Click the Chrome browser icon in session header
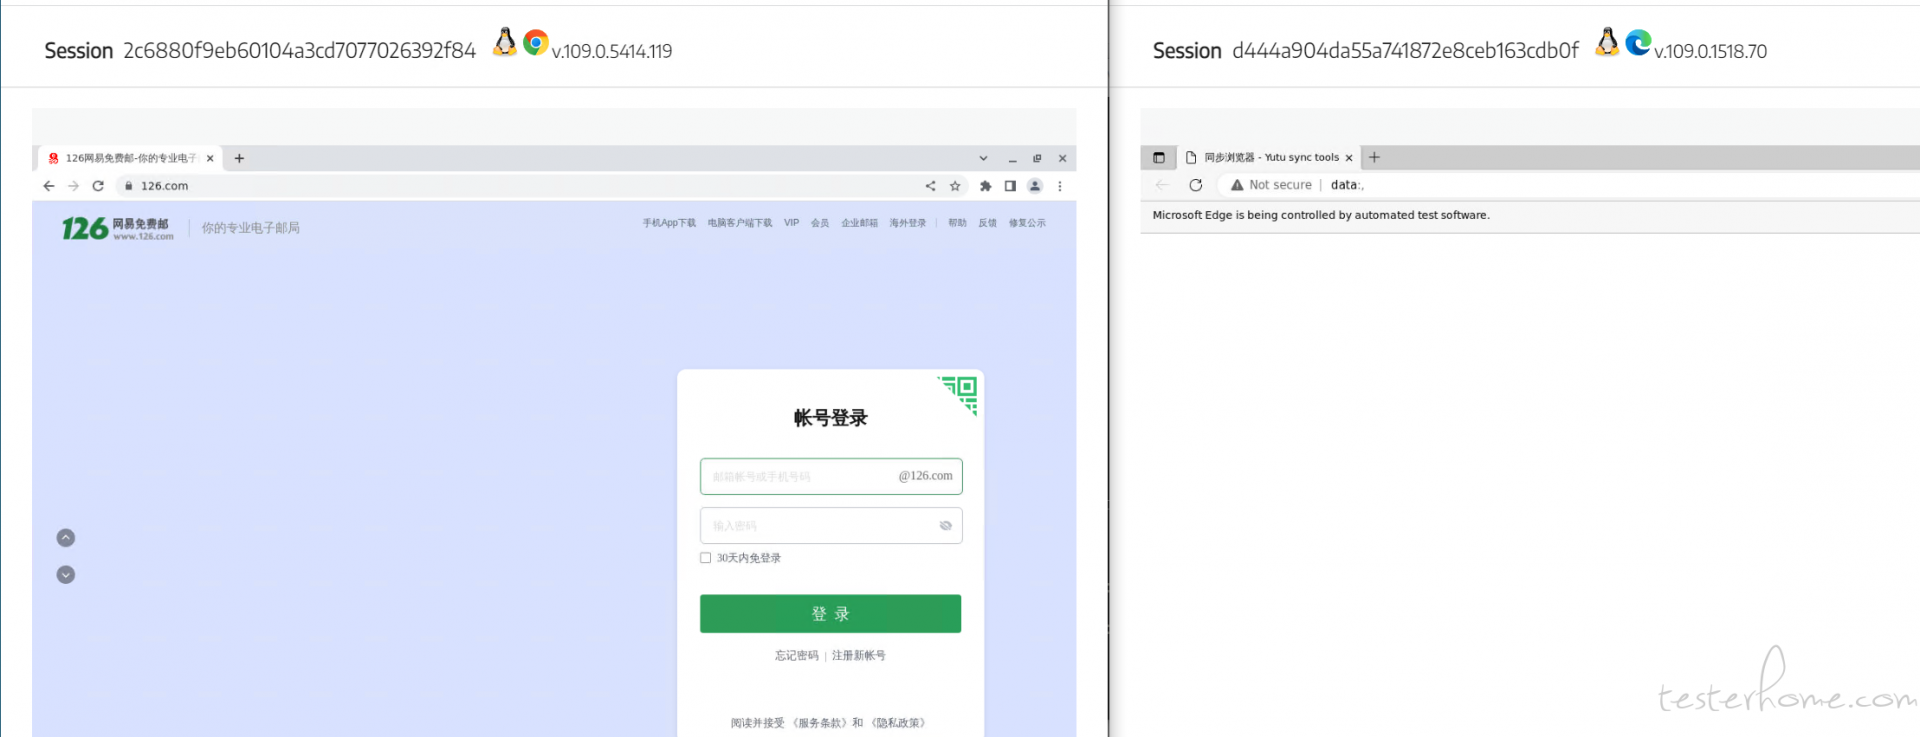1920x737 pixels. 536,42
